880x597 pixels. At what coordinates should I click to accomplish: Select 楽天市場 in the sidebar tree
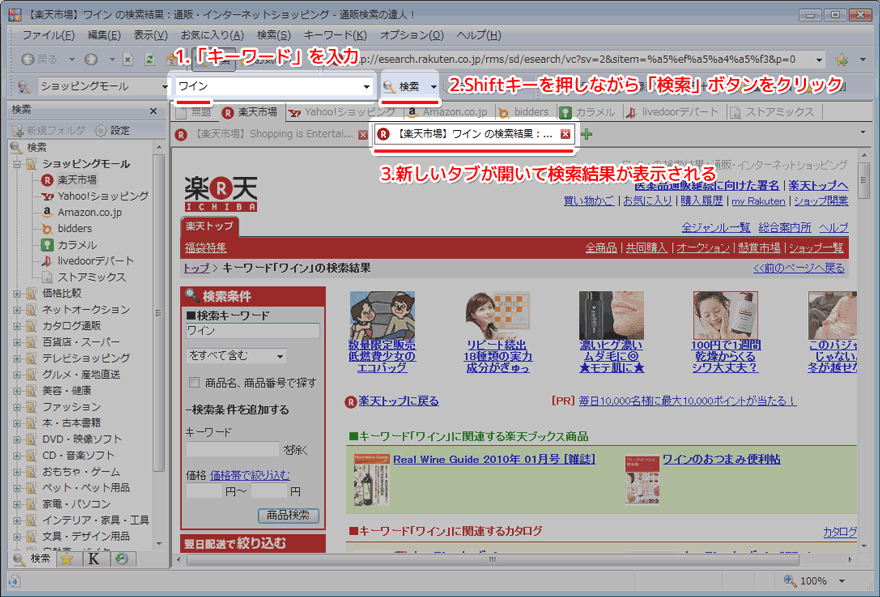click(x=68, y=180)
